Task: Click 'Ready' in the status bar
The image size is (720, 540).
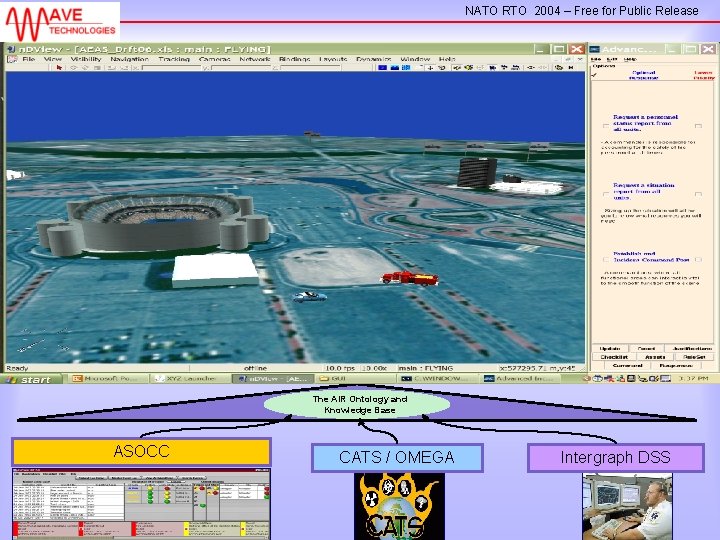Action: (x=17, y=368)
